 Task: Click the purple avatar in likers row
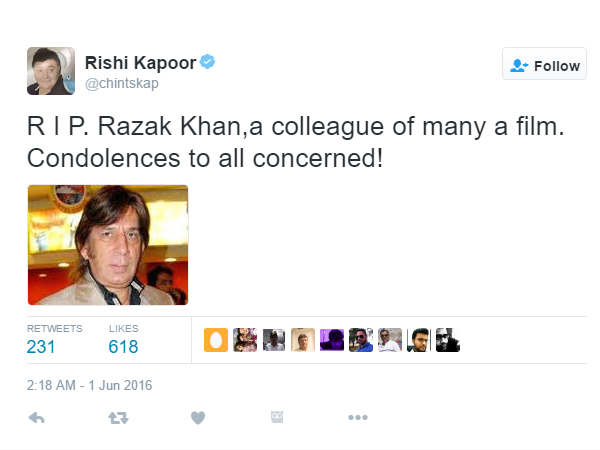point(332,340)
